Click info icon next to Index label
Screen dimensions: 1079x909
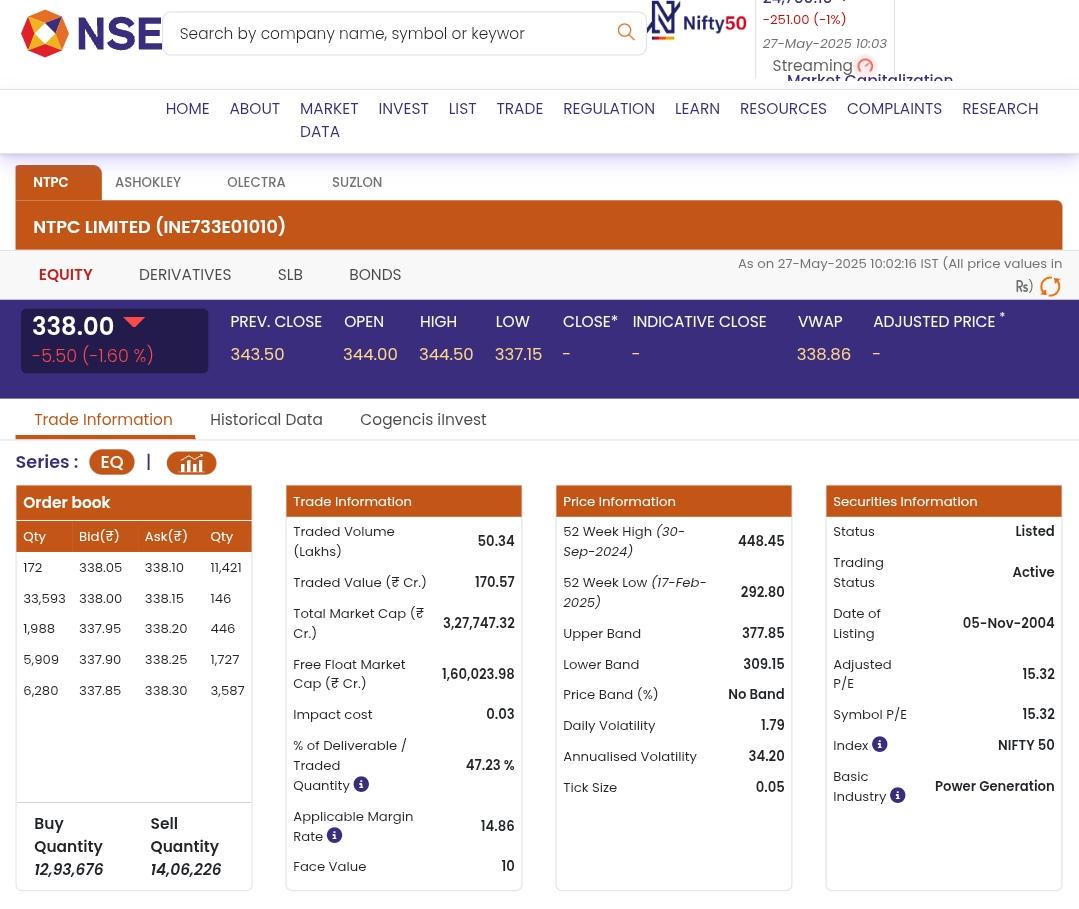tap(879, 745)
